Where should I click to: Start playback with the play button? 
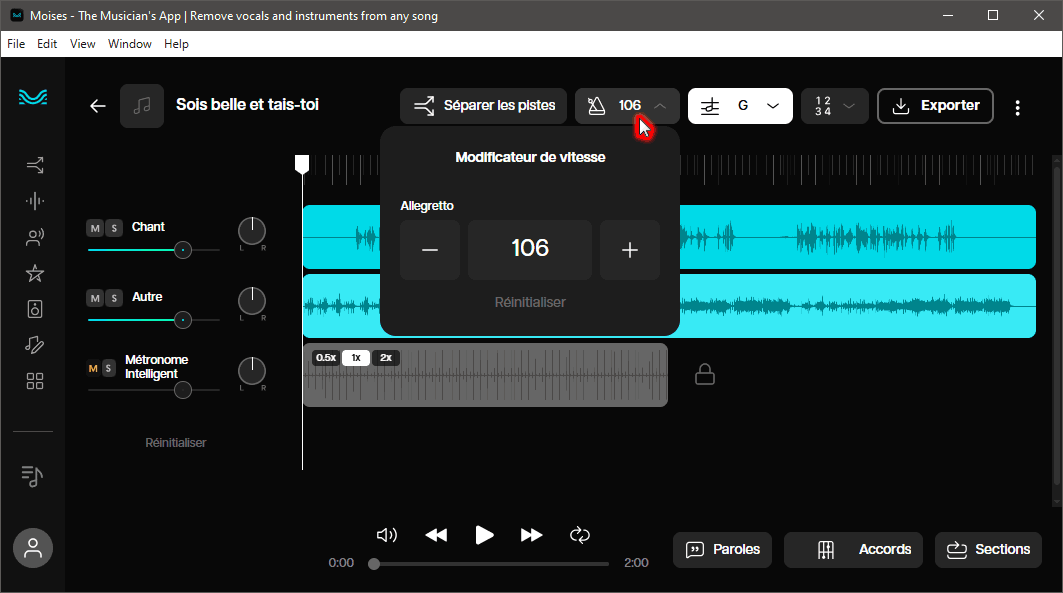point(484,535)
